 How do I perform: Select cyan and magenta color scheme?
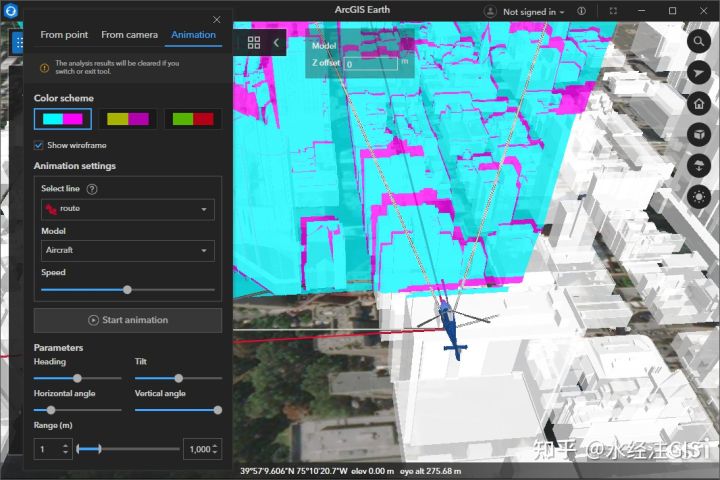coord(63,119)
